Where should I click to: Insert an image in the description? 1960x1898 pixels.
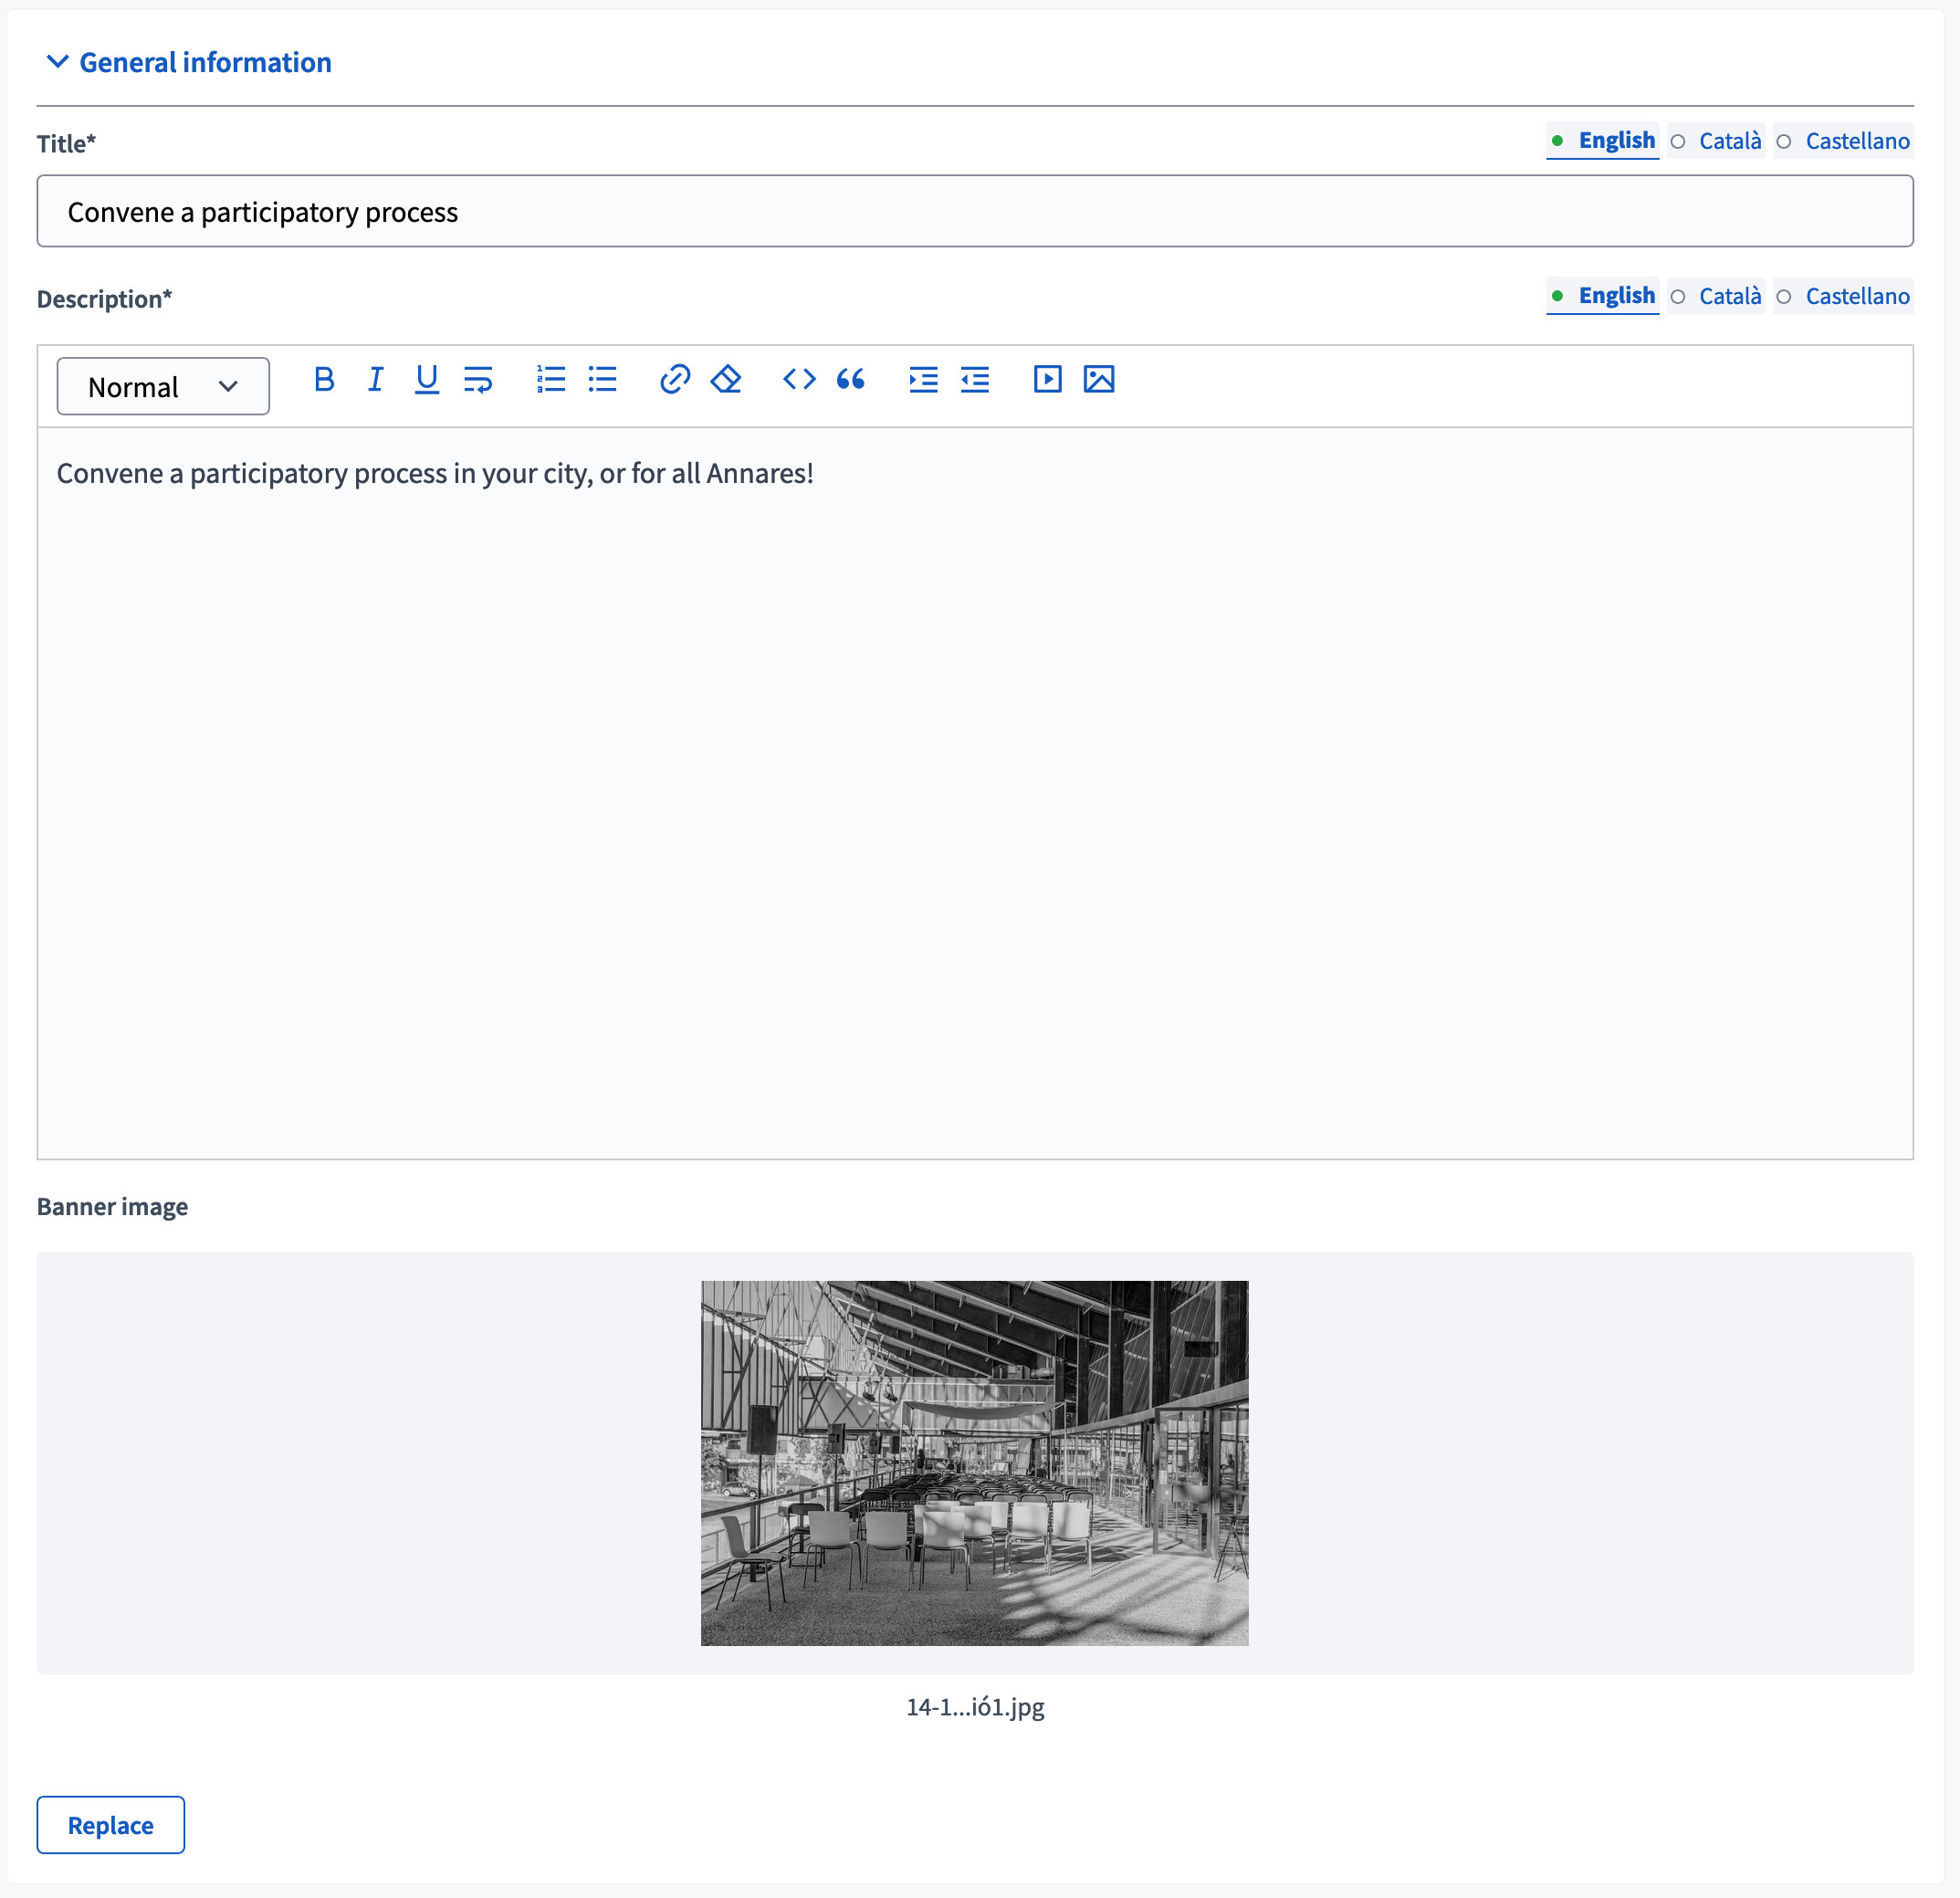click(1098, 380)
